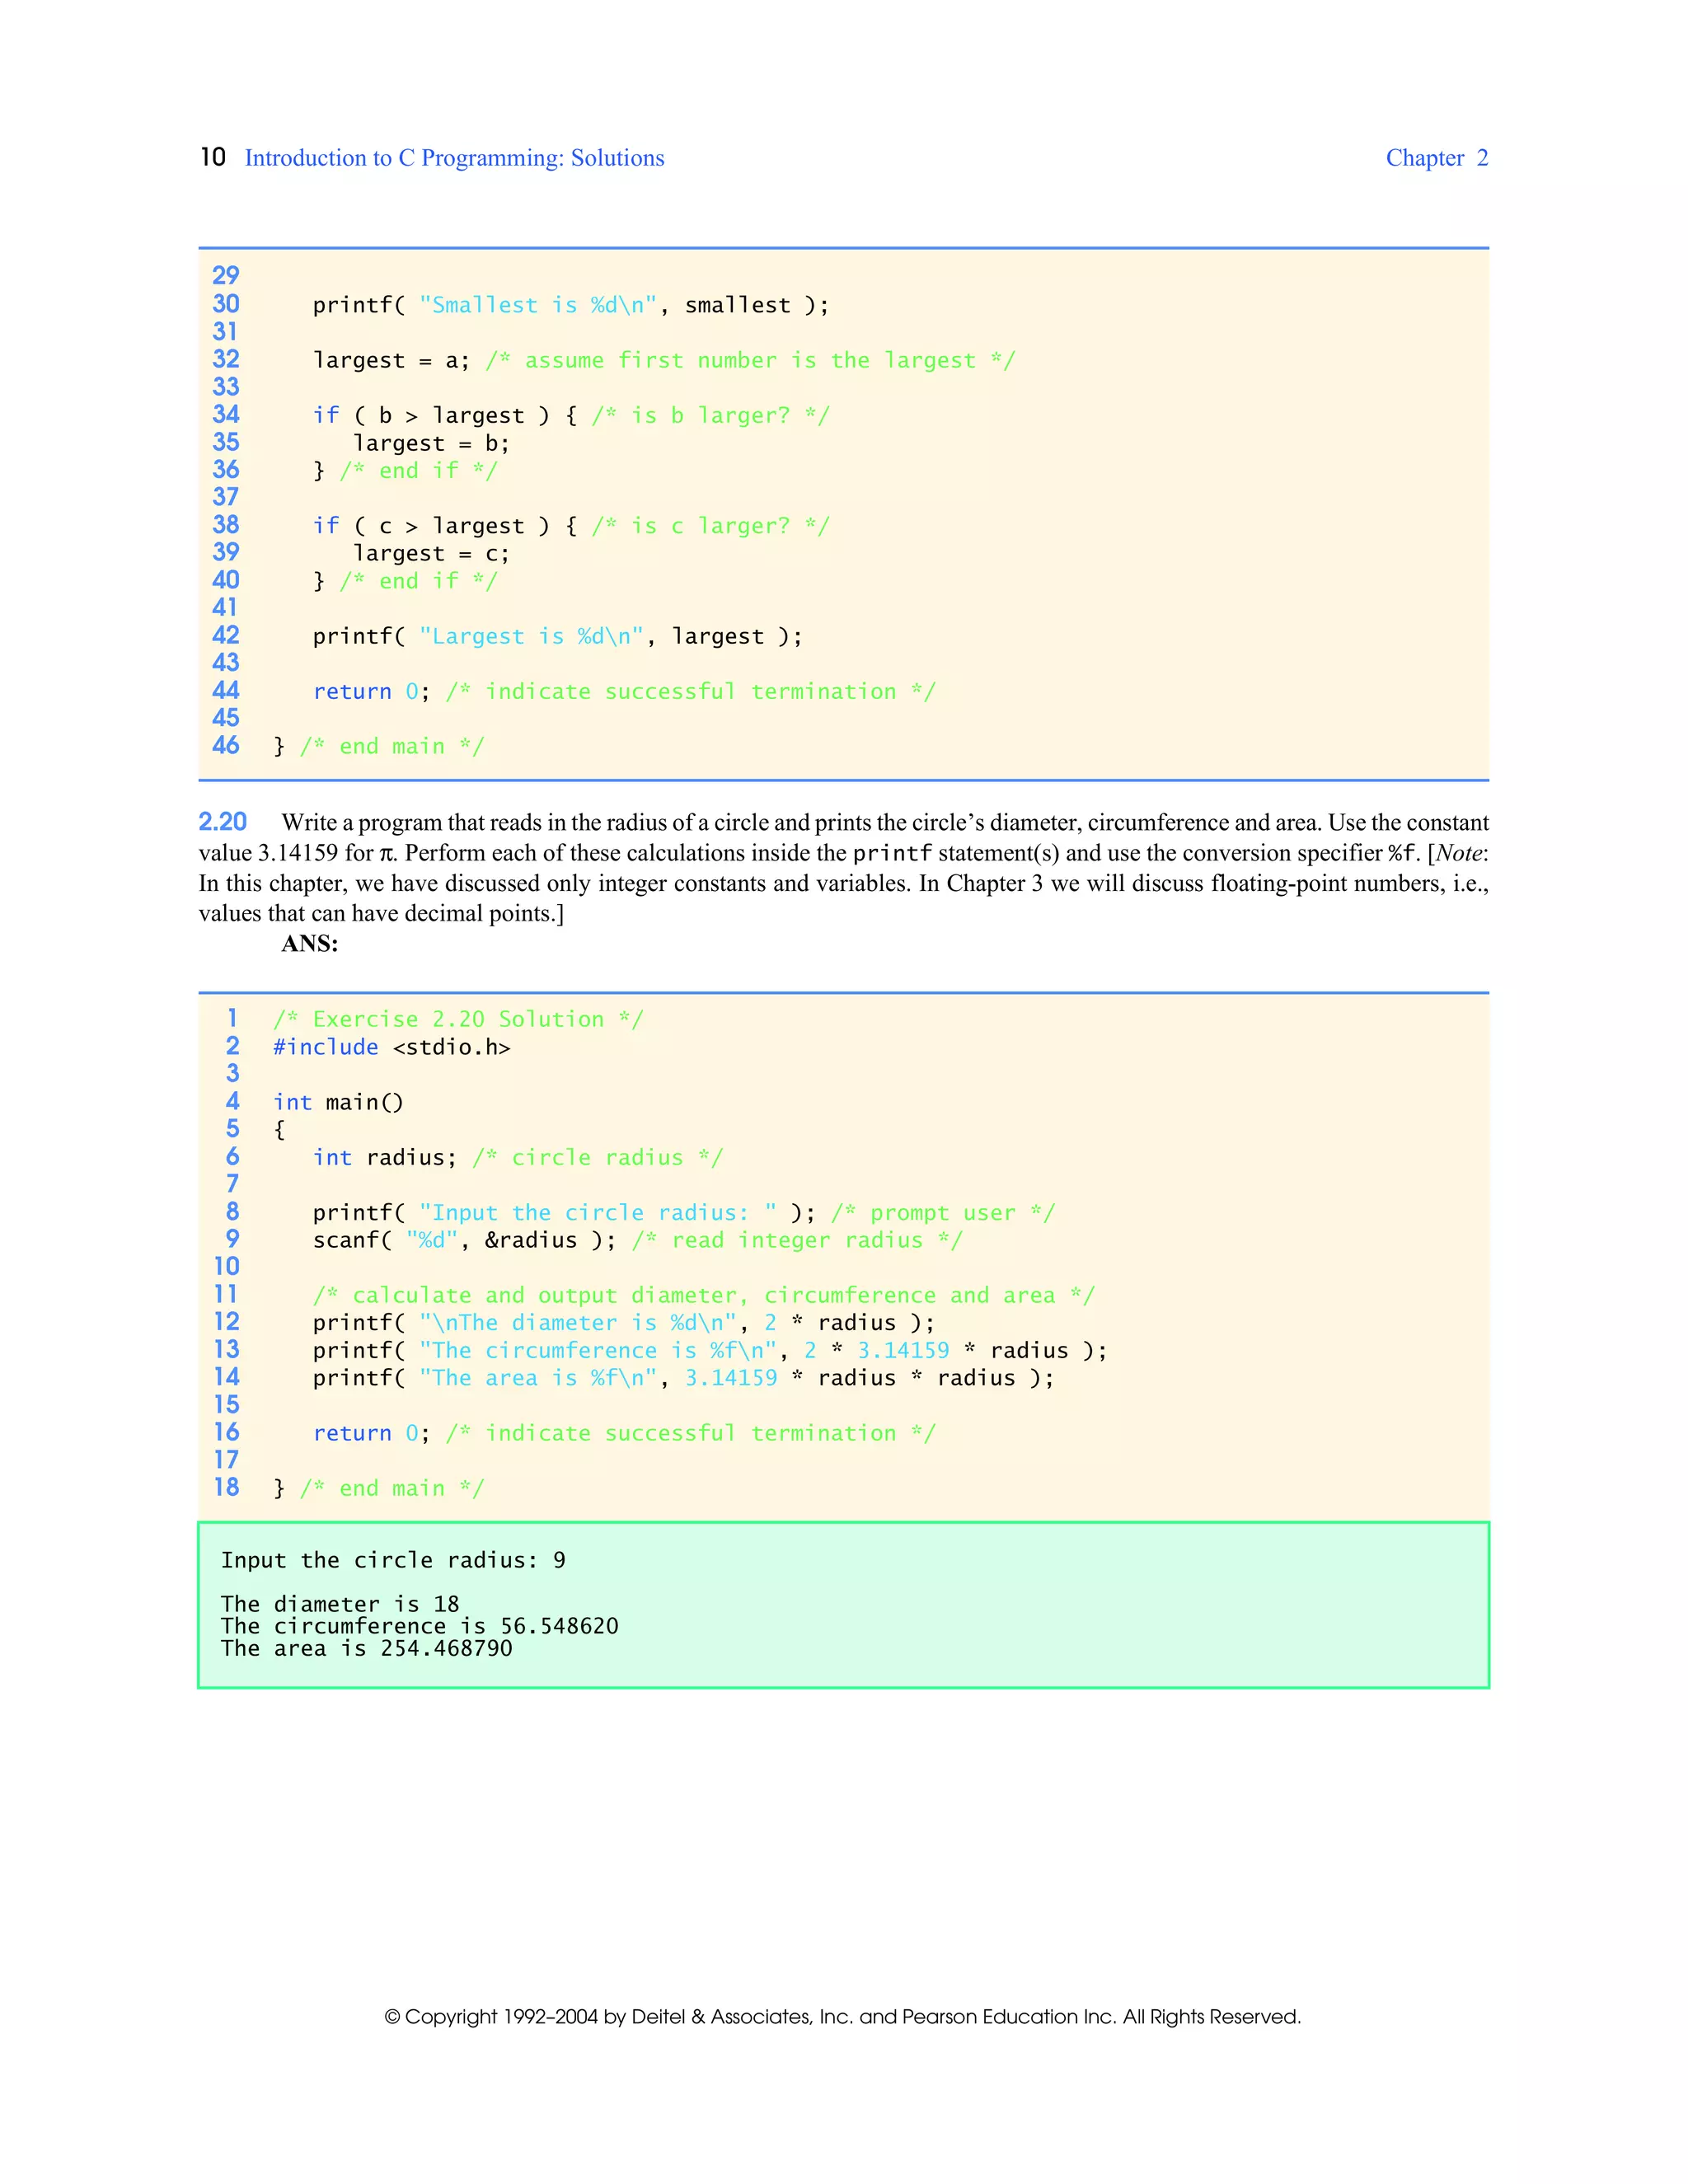Viewport: 1688px width, 2184px height.
Task: Click output 'The circumference is 56.548620'
Action: click(420, 1626)
